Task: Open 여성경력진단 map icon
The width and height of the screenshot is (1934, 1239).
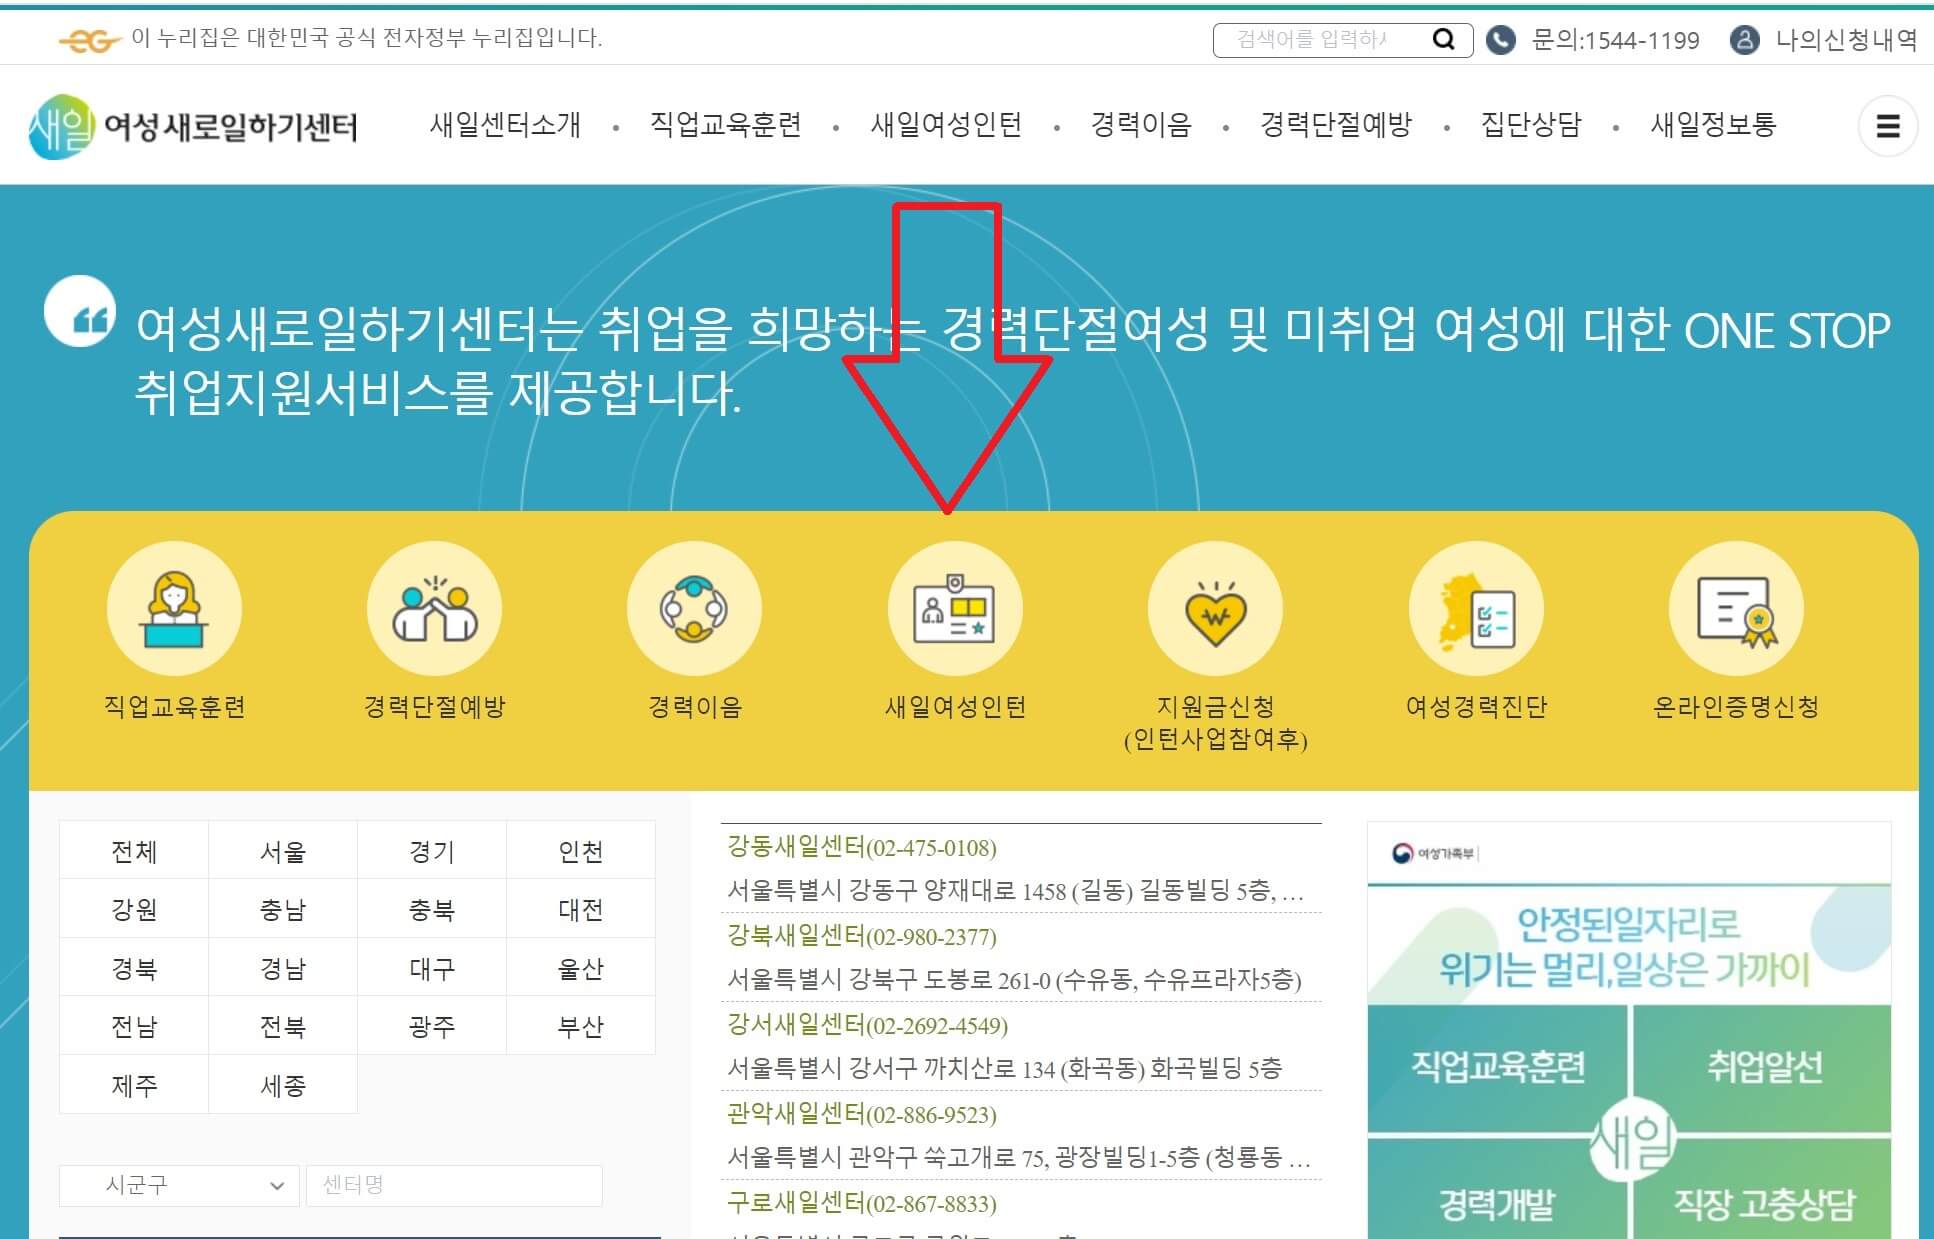Action: (x=1476, y=607)
